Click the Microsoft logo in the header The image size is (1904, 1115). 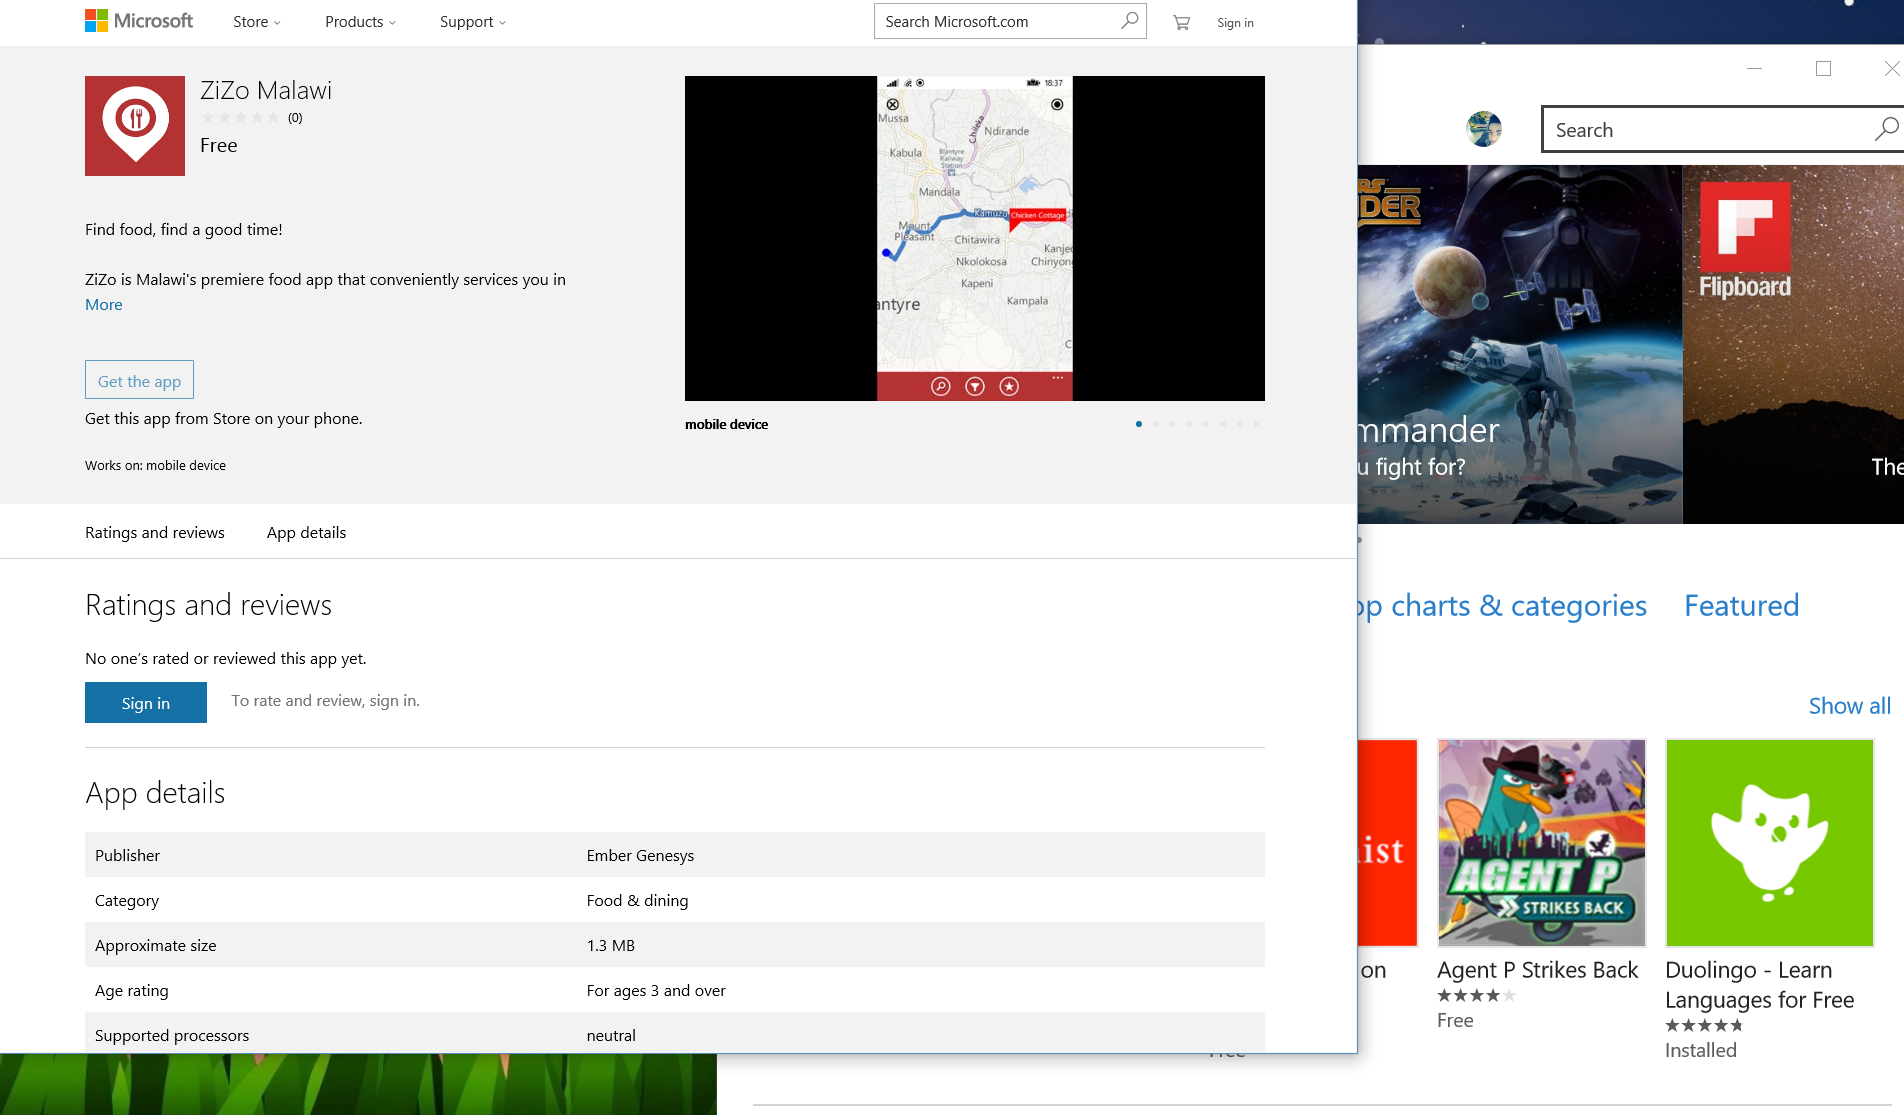(139, 21)
